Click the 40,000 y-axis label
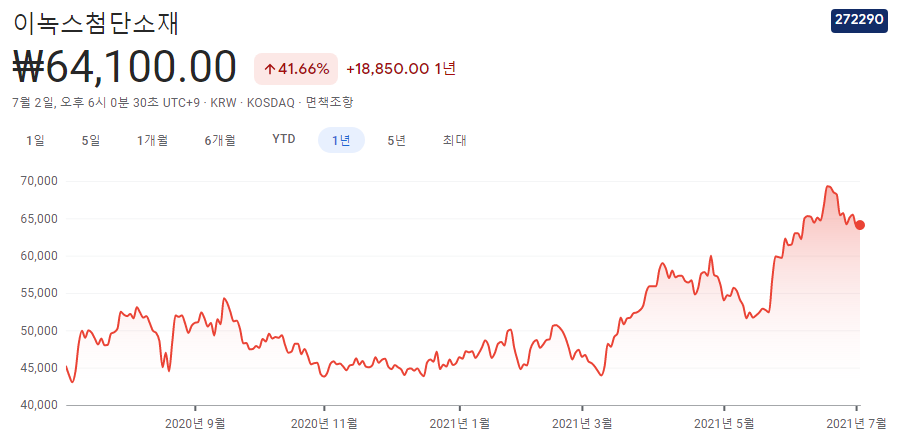Image resolution: width=897 pixels, height=444 pixels. point(39,405)
